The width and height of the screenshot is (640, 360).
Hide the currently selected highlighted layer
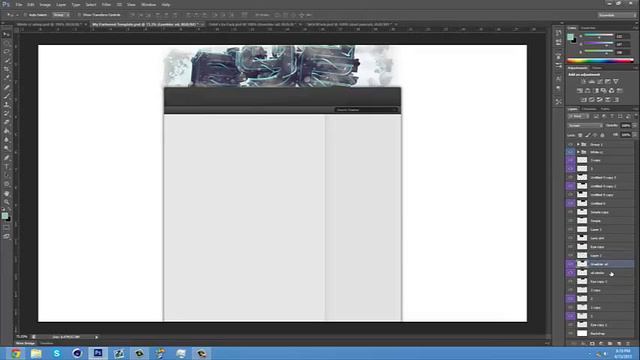[570, 264]
